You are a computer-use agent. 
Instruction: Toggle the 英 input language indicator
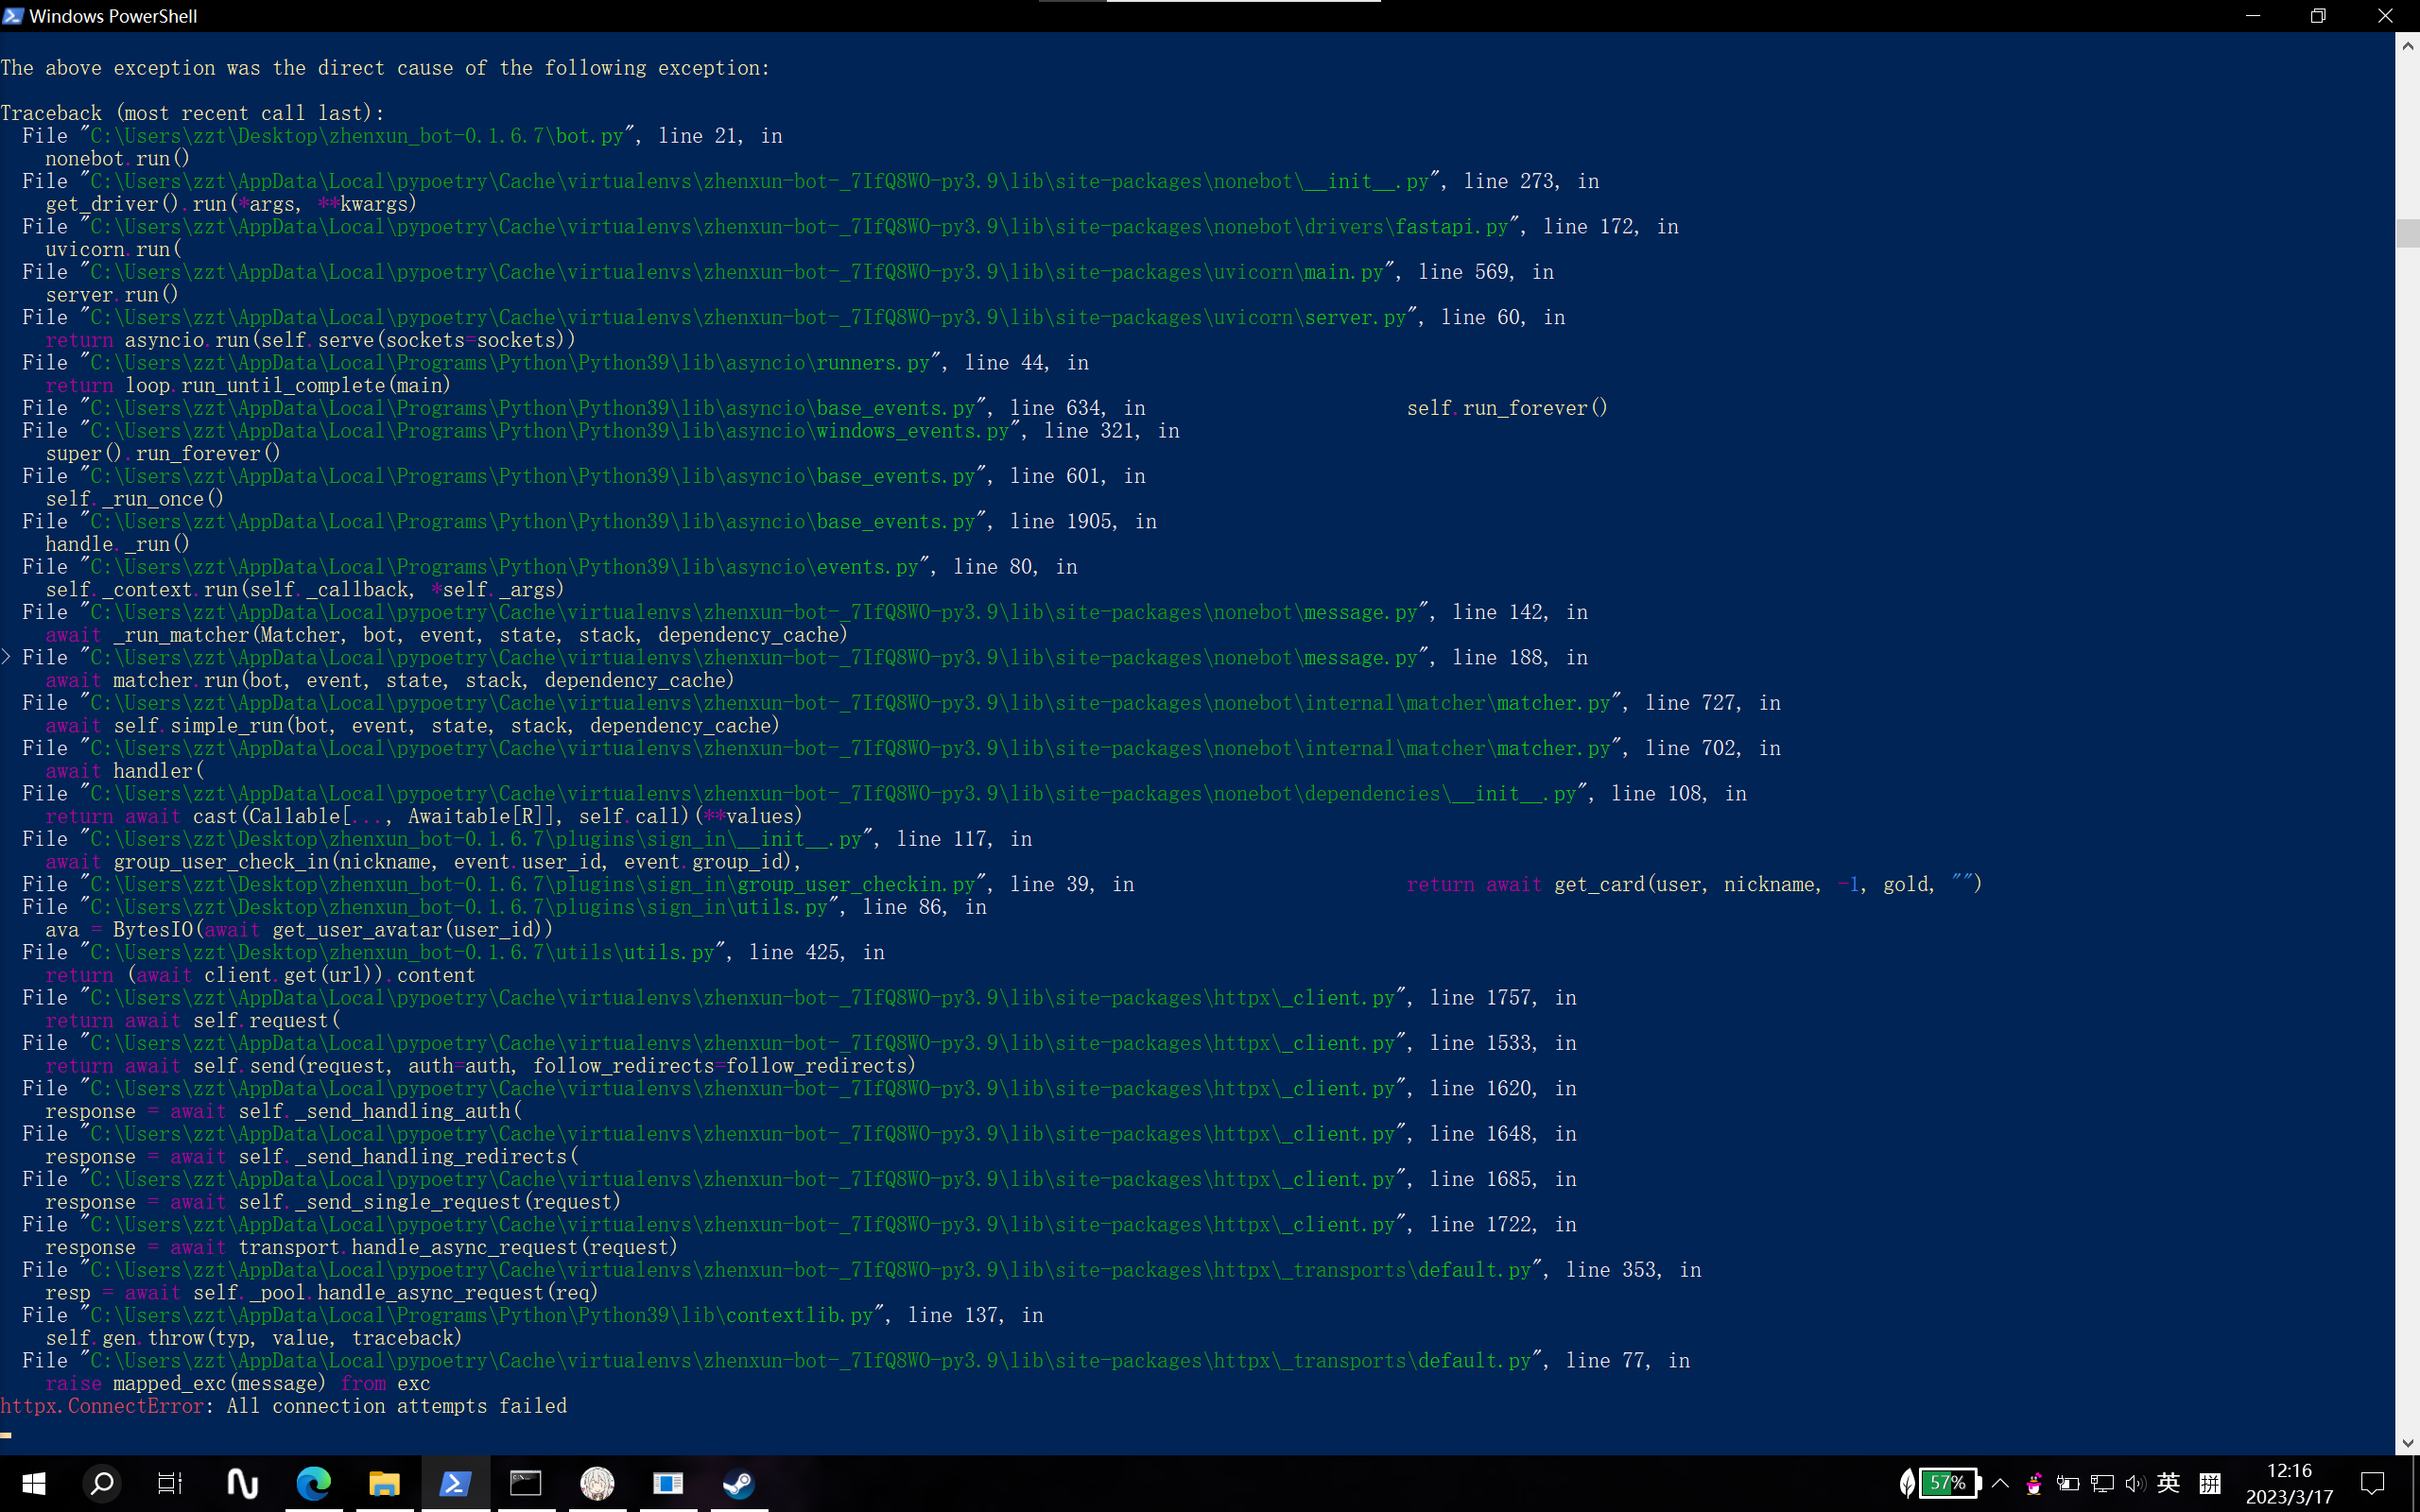(x=2169, y=1483)
